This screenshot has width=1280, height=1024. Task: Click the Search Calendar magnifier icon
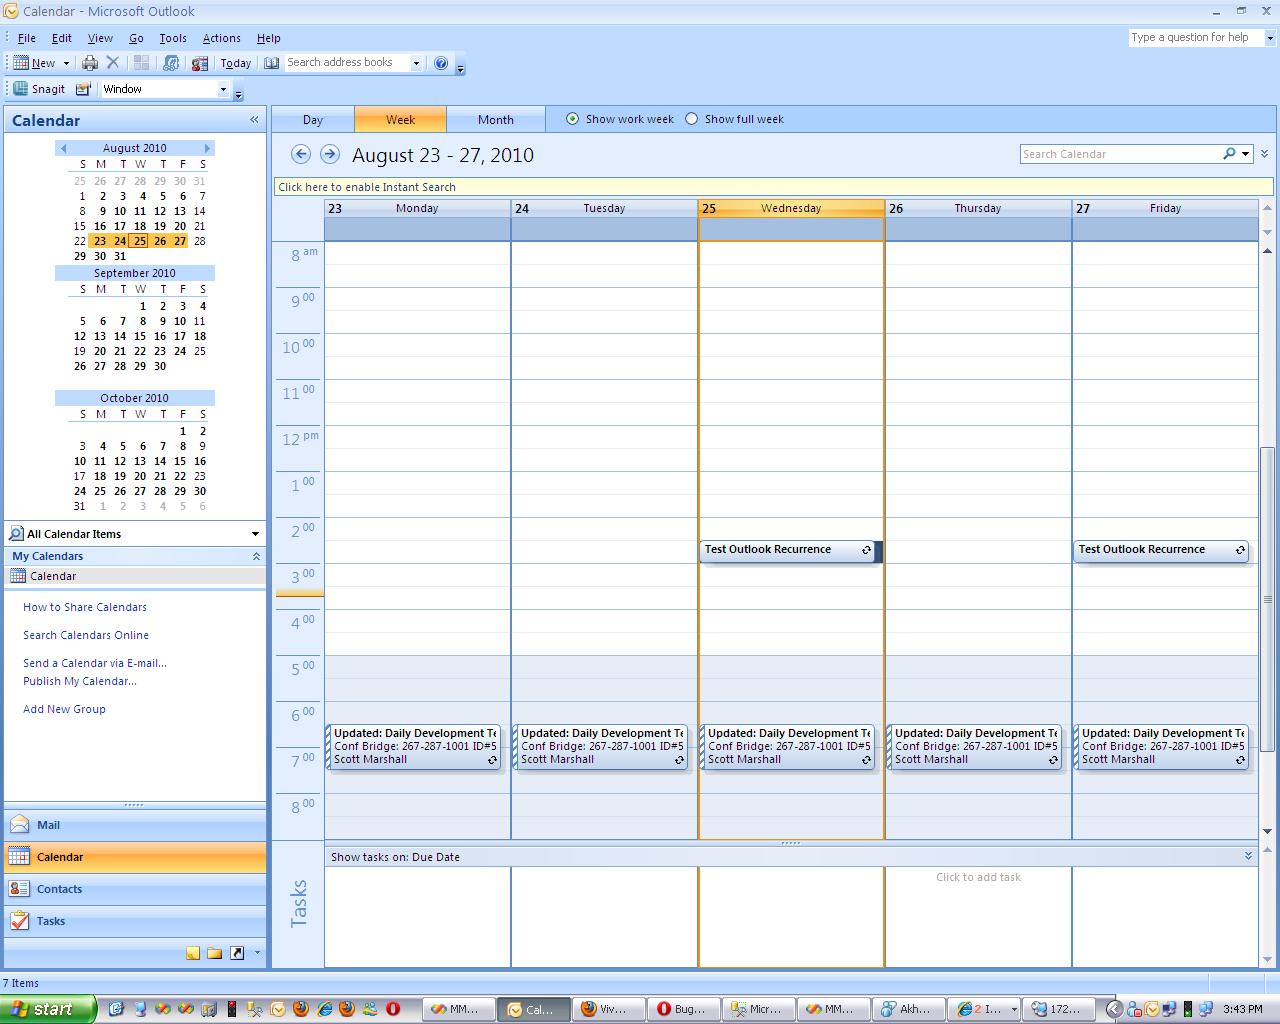point(1229,154)
